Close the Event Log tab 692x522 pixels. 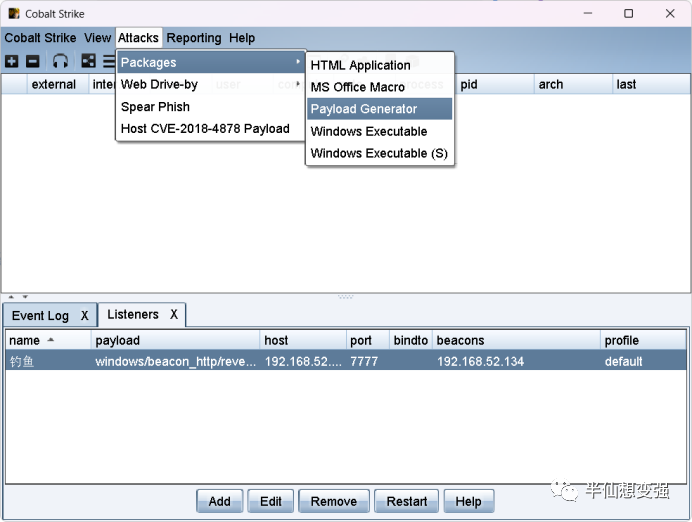click(x=85, y=315)
